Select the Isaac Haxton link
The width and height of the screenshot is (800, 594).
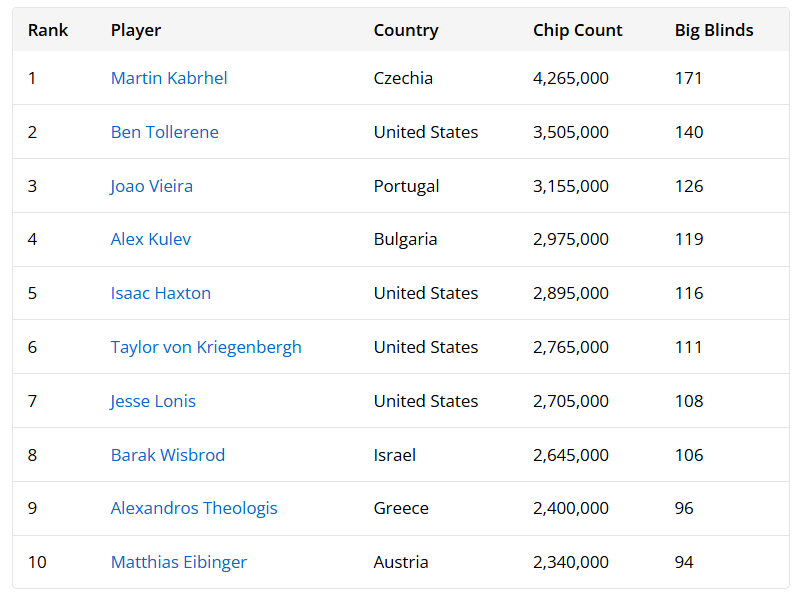161,293
